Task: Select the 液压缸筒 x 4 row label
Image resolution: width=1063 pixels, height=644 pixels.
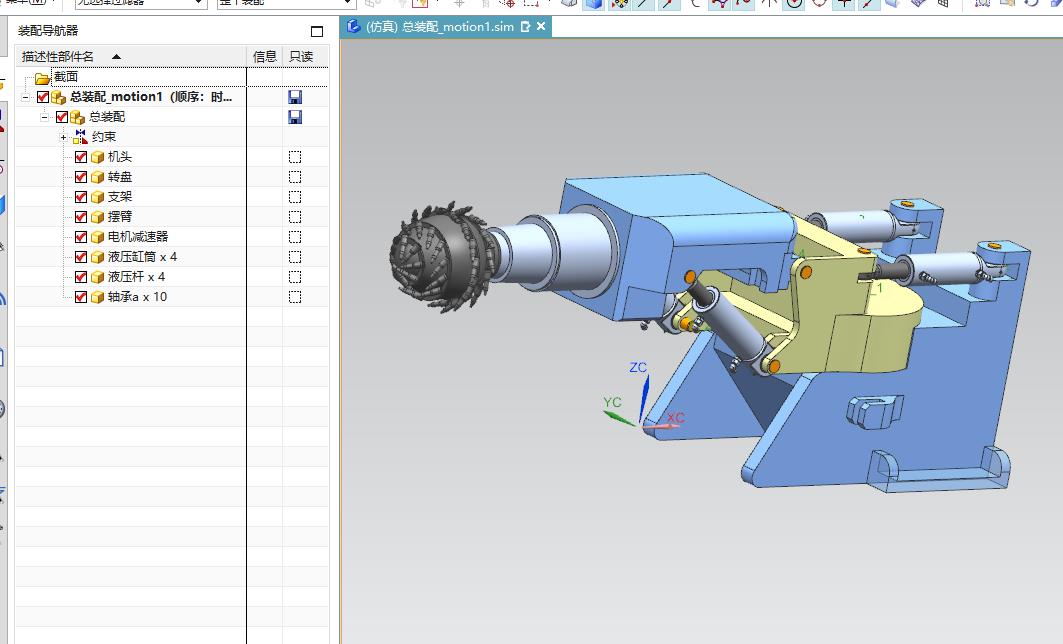Action: (x=142, y=257)
